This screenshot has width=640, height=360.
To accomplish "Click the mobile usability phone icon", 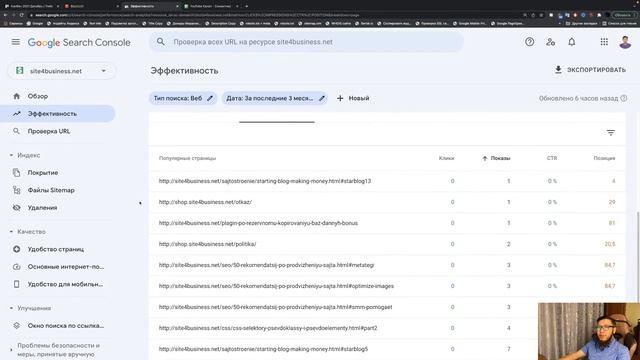I will point(16,284).
